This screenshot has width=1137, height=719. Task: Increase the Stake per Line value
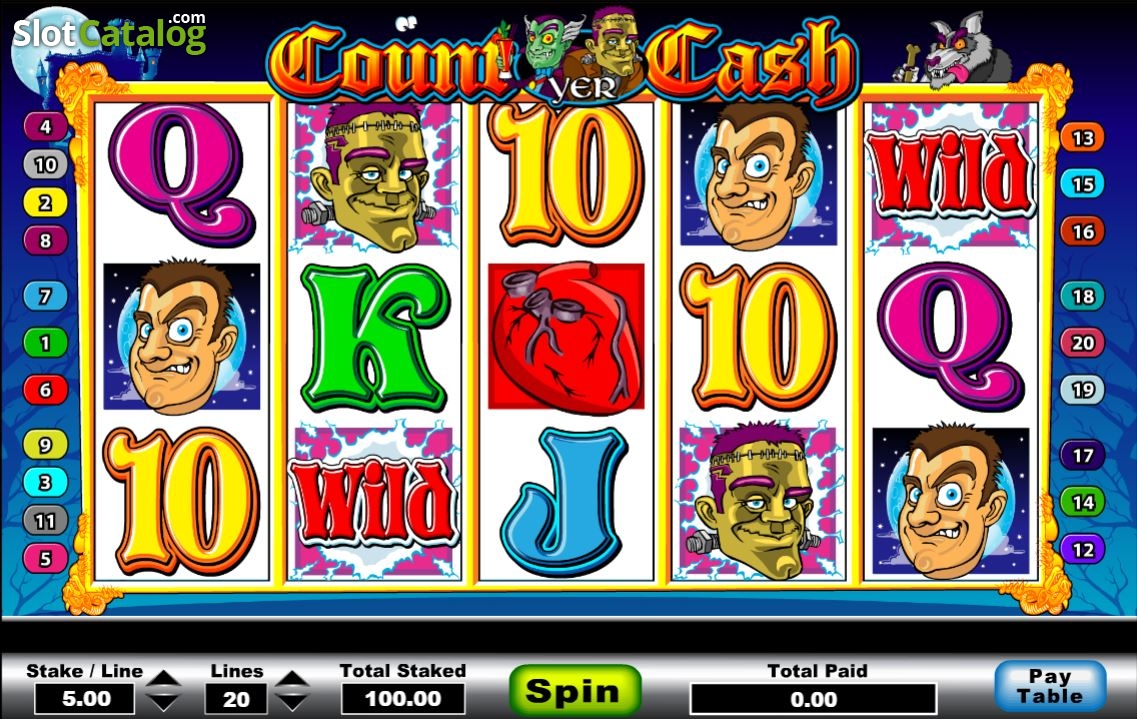pos(164,680)
